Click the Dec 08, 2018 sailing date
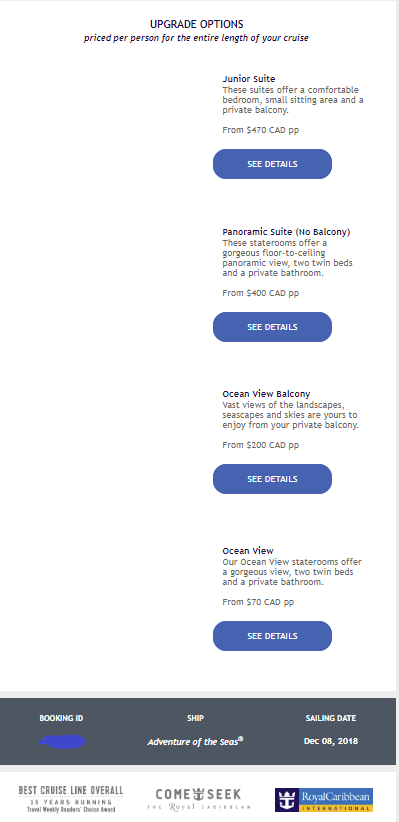Screen dimensions: 399x822 click(331, 741)
